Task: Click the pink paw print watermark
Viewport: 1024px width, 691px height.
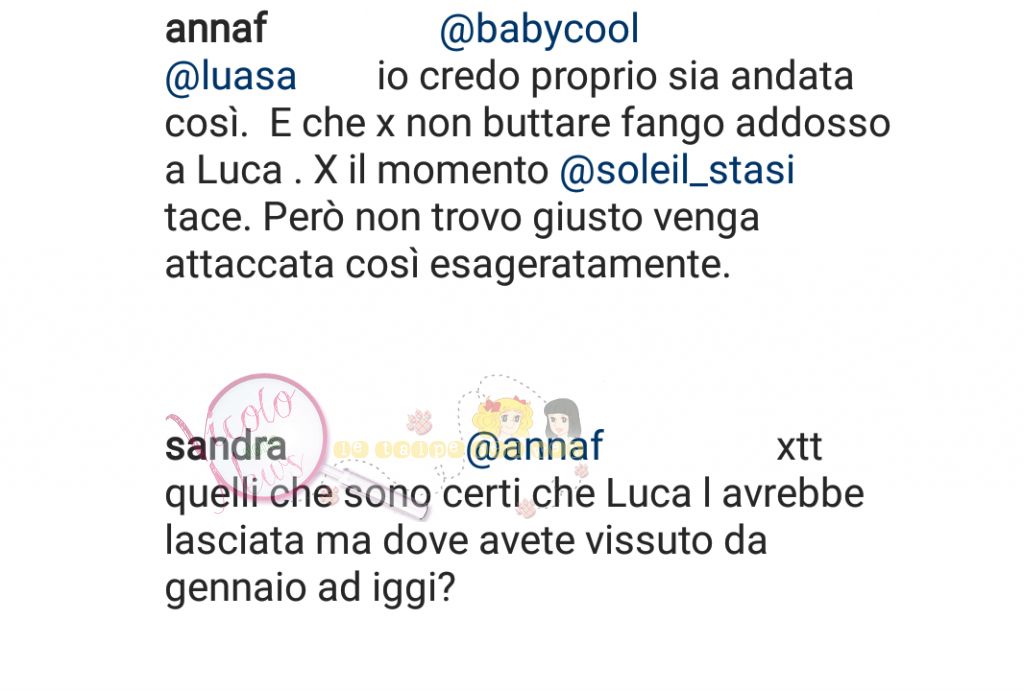Action: point(419,423)
